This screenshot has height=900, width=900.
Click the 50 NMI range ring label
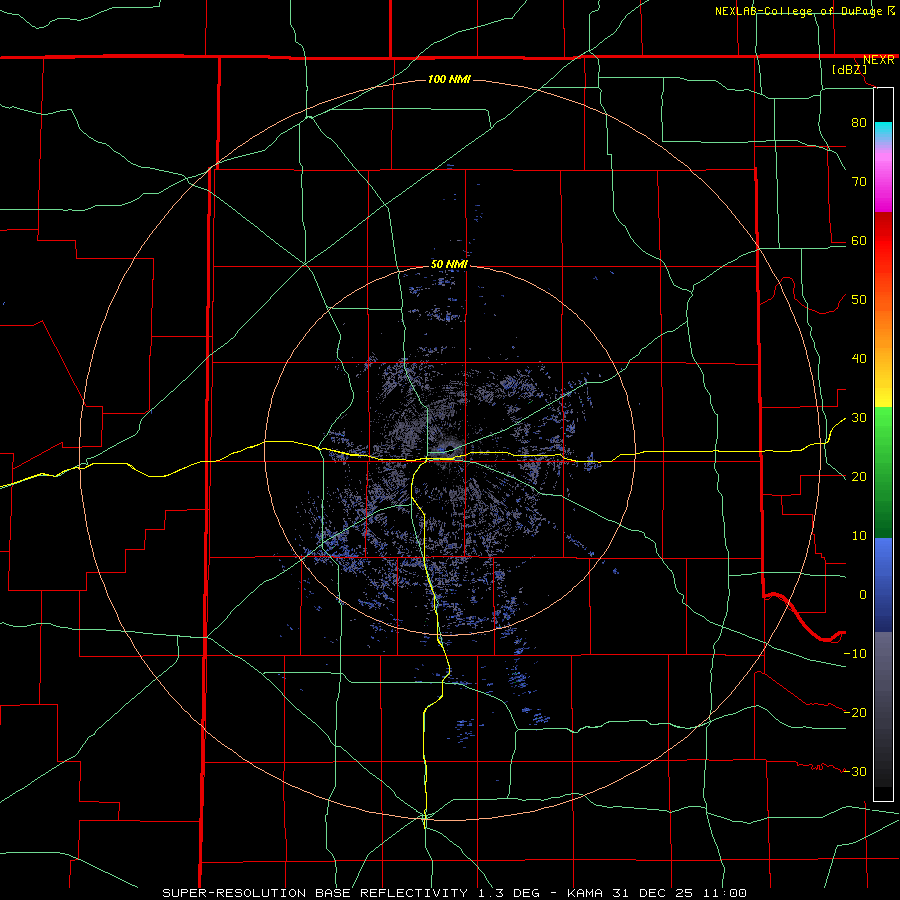(449, 265)
